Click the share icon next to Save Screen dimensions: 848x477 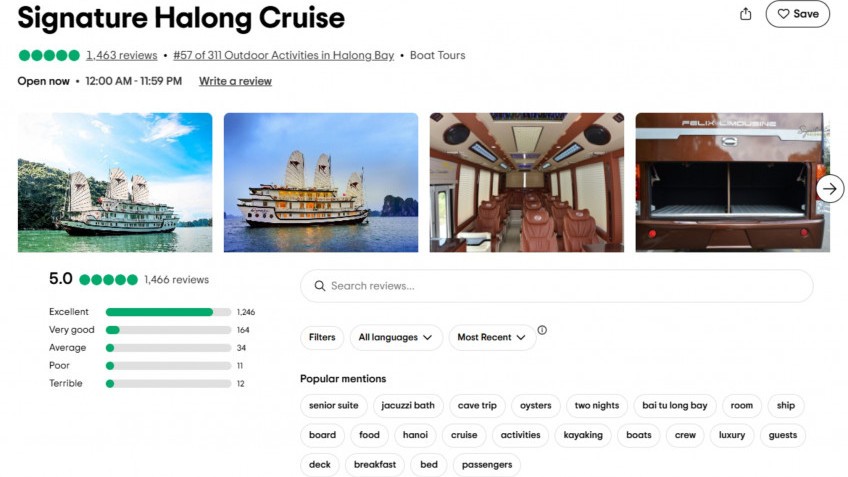[x=745, y=14]
